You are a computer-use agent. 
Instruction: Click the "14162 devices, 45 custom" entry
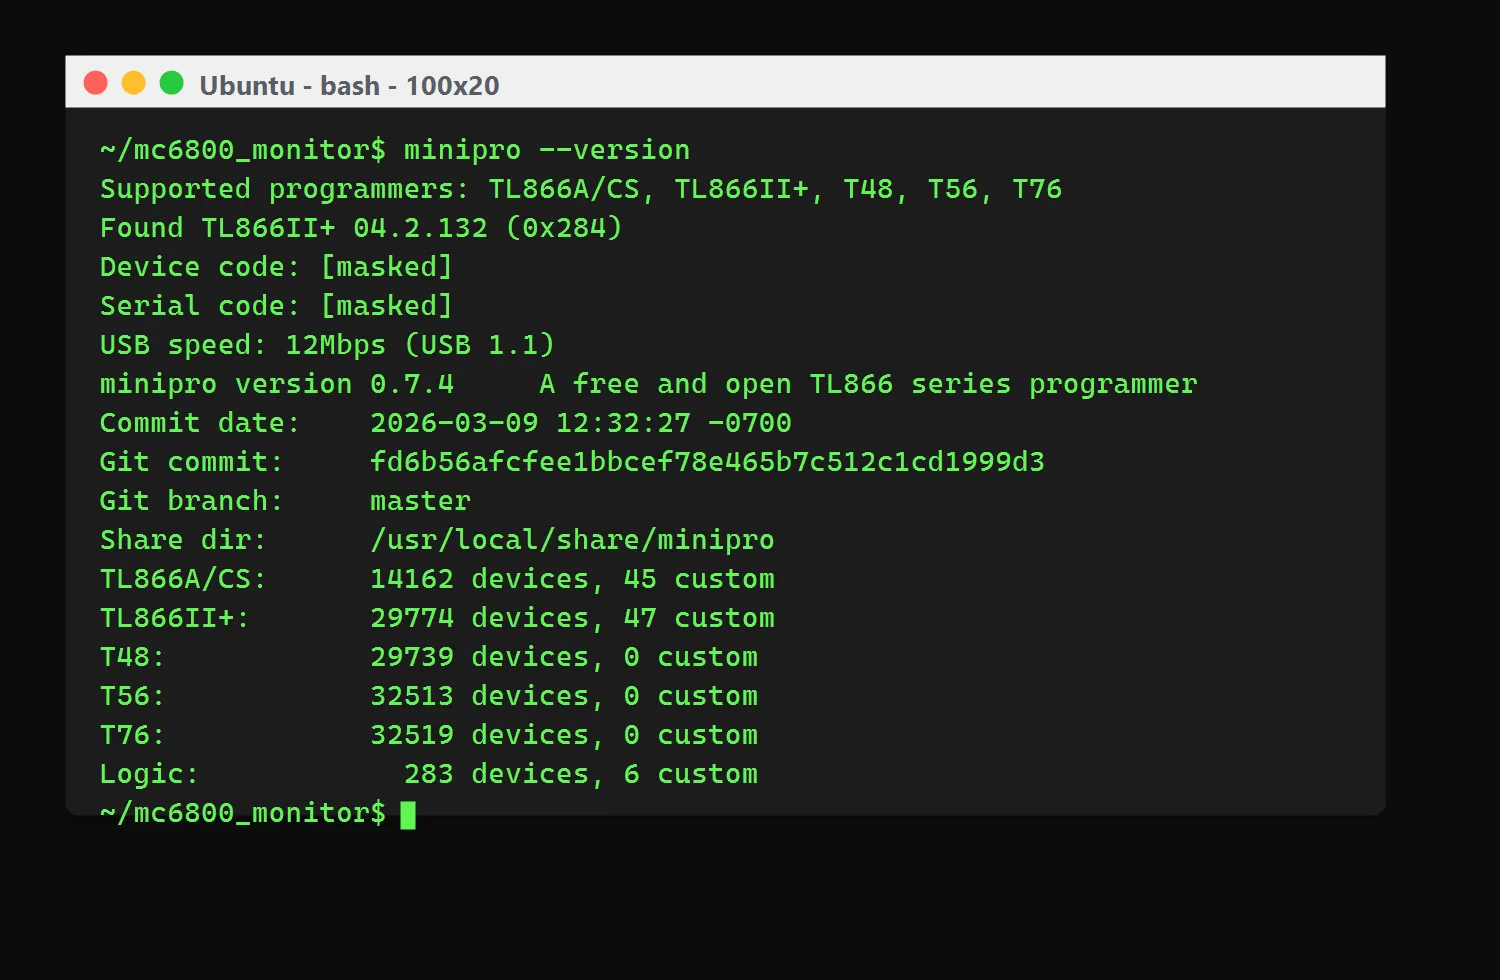572,579
